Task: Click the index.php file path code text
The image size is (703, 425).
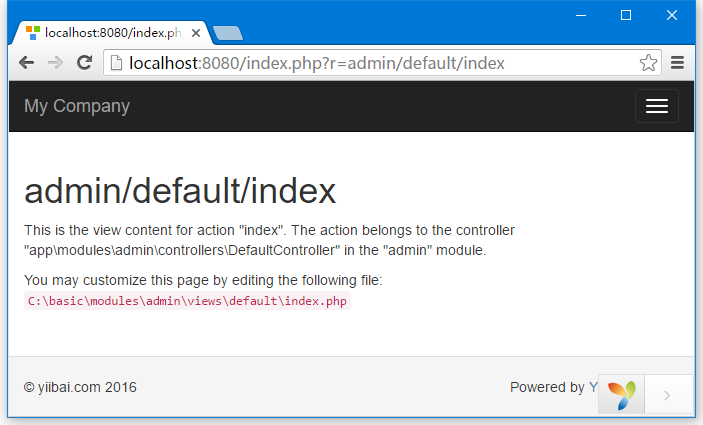Action: click(187, 301)
